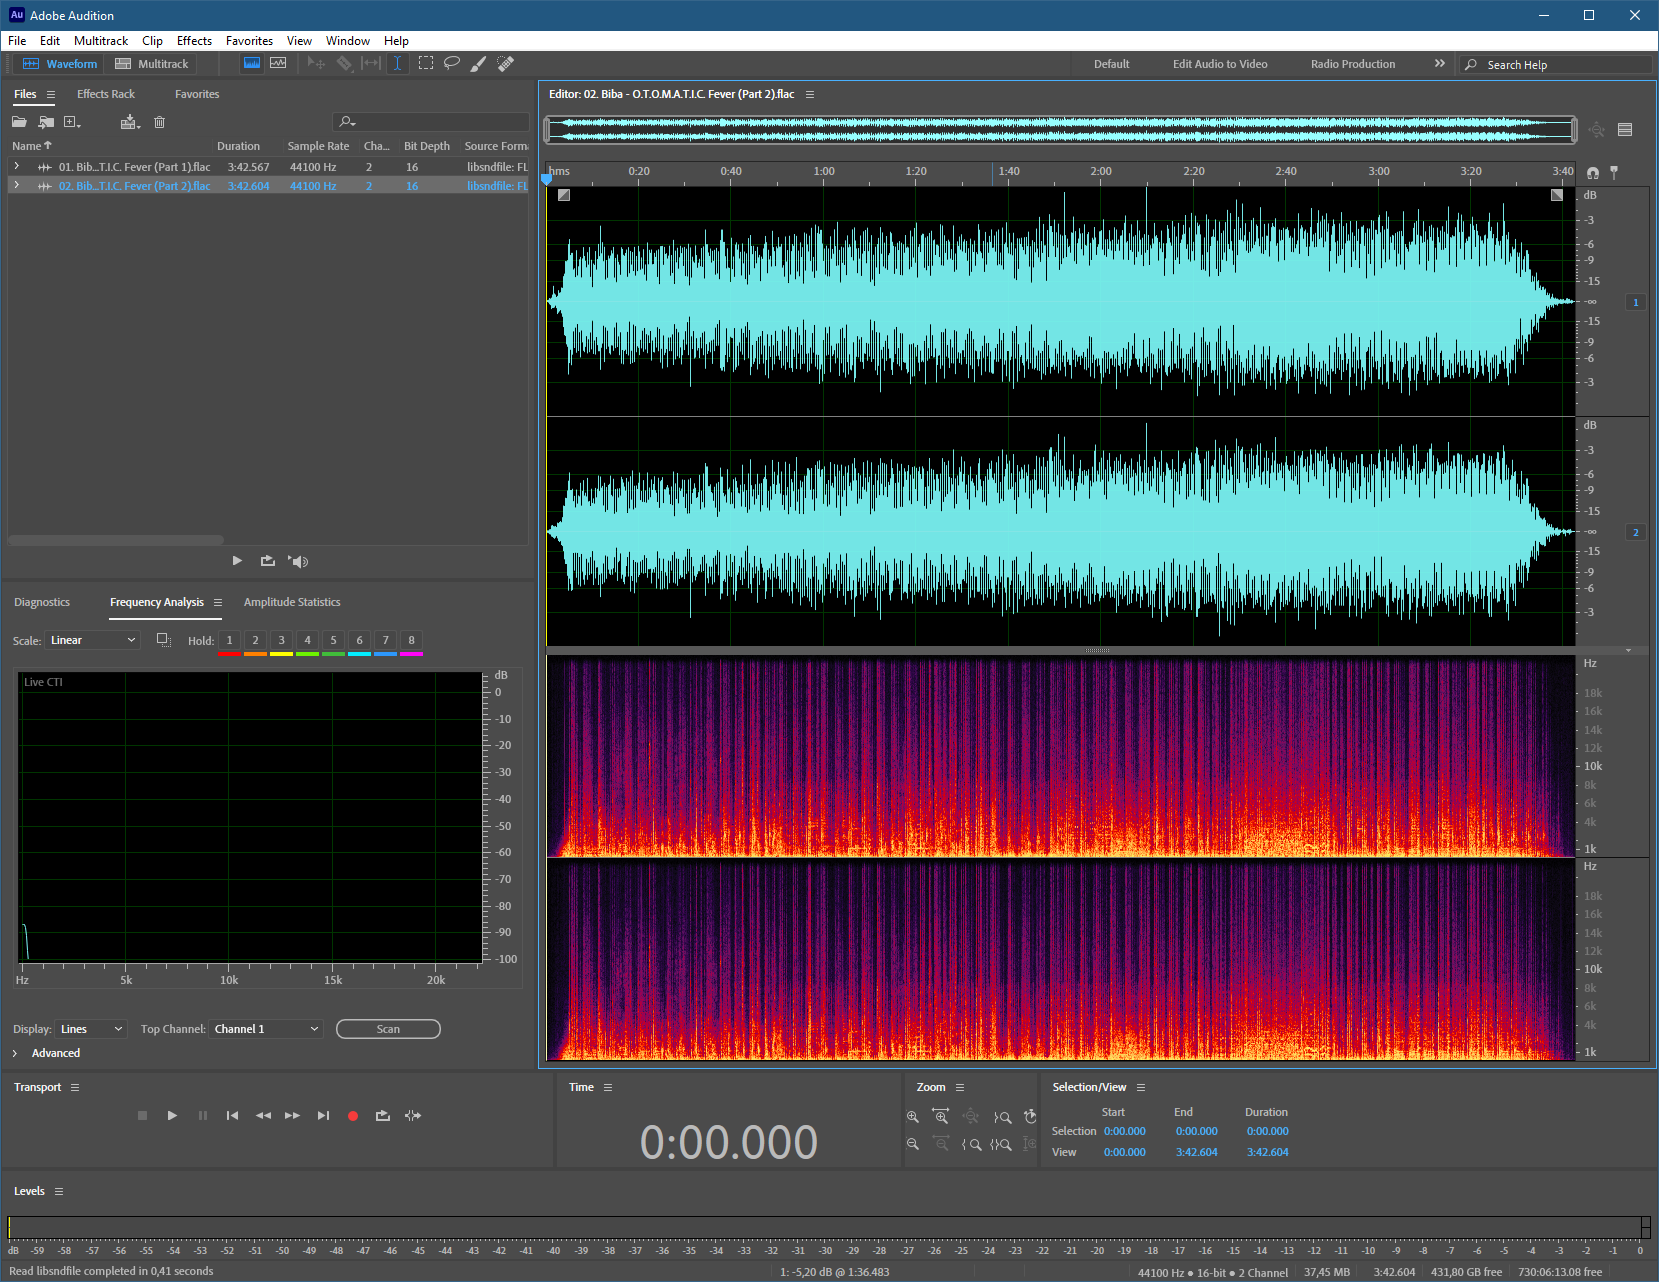
Task: Toggle Hold button 8
Action: tap(411, 640)
